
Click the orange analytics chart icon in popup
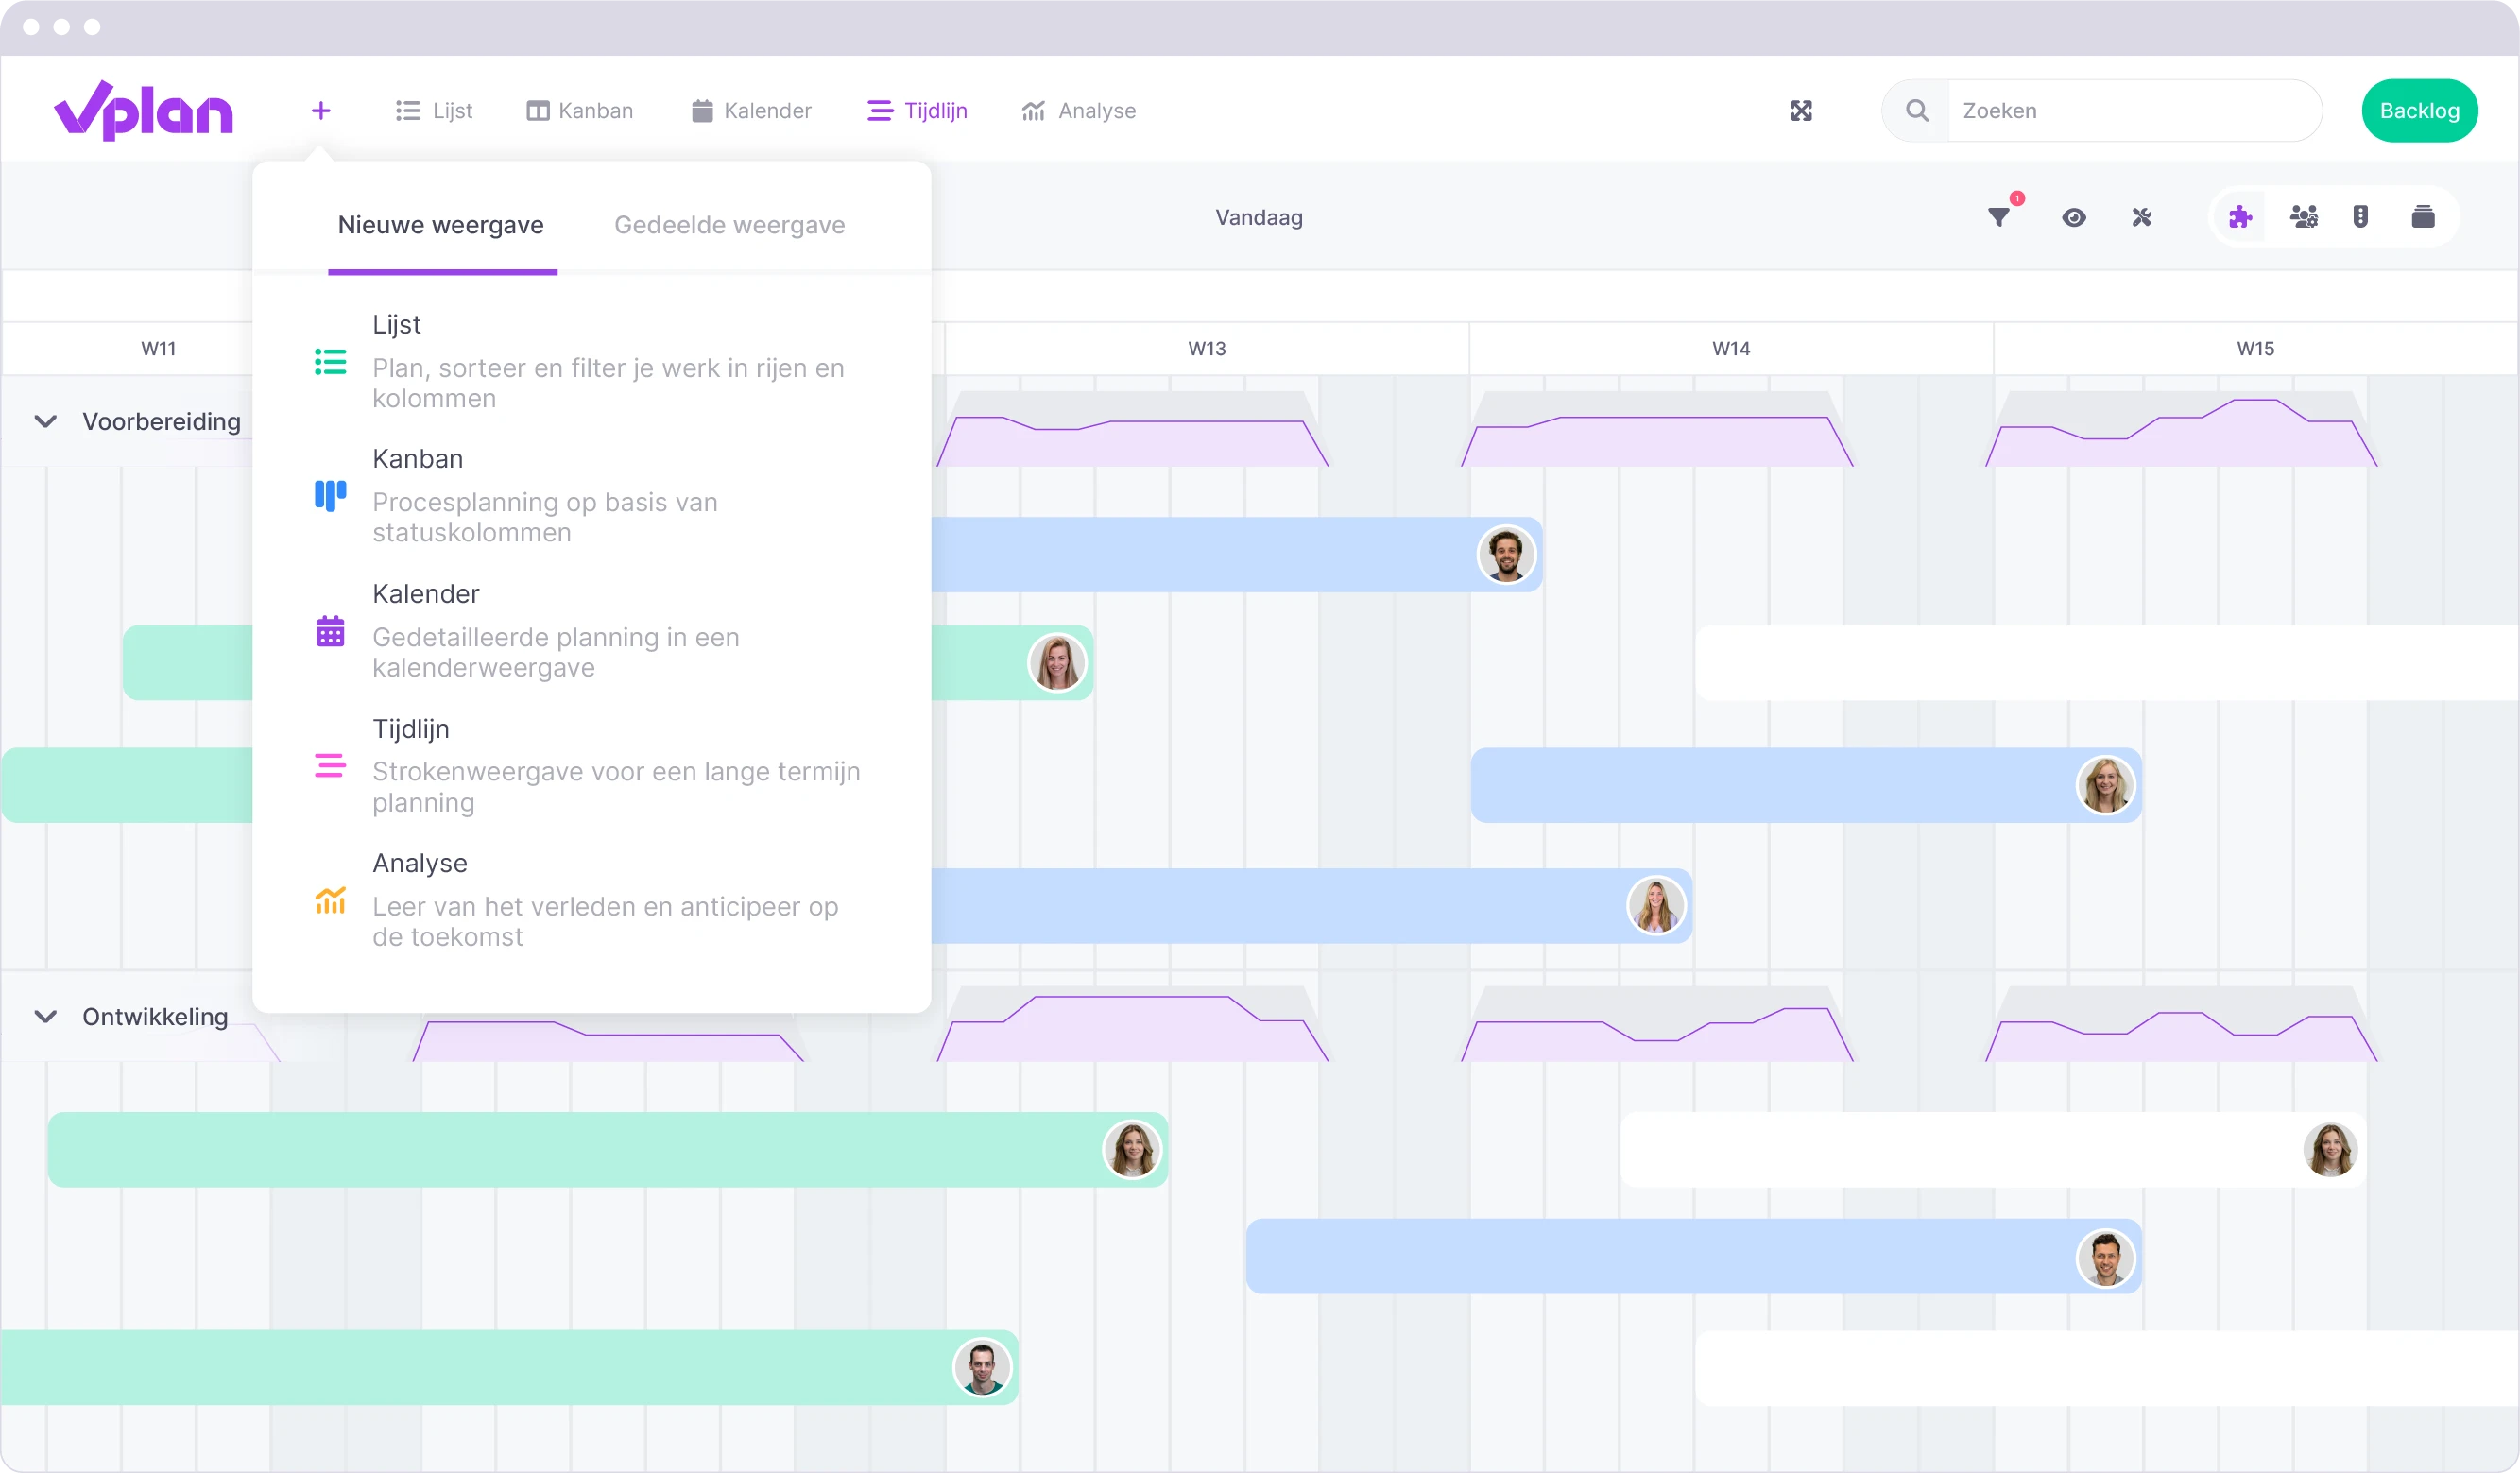point(330,900)
